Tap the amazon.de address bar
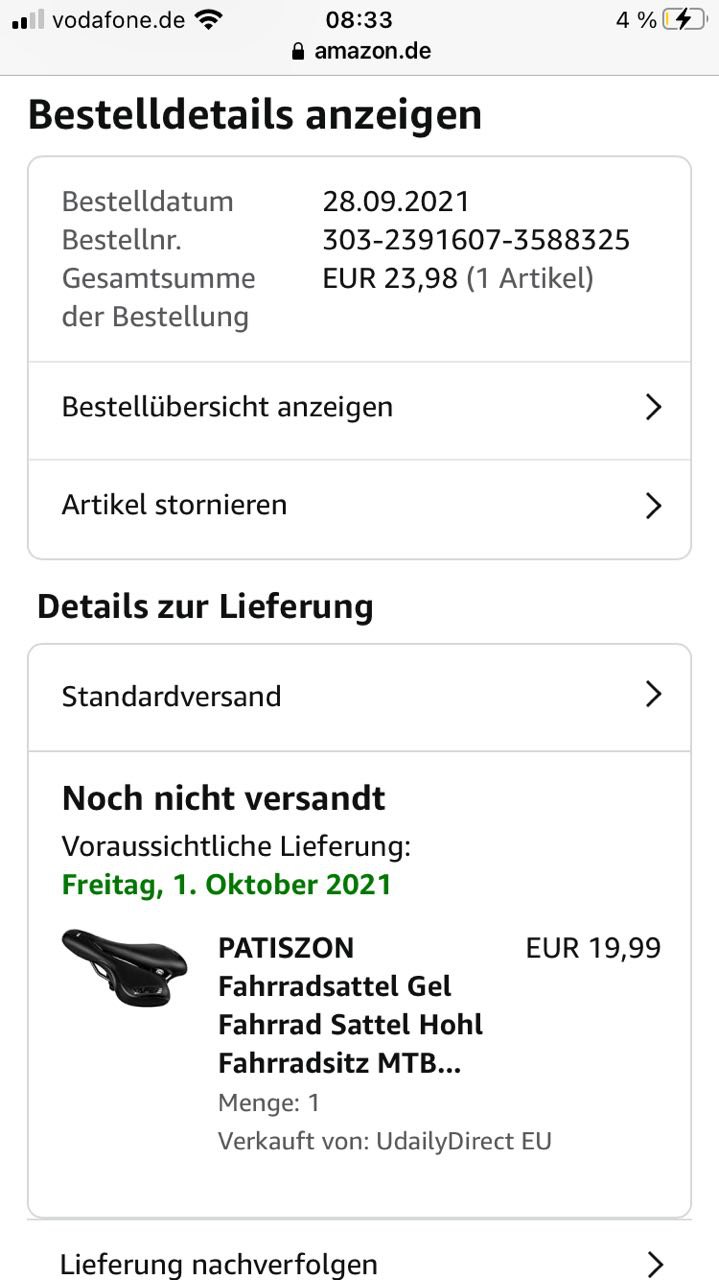The image size is (719, 1280). 361,51
